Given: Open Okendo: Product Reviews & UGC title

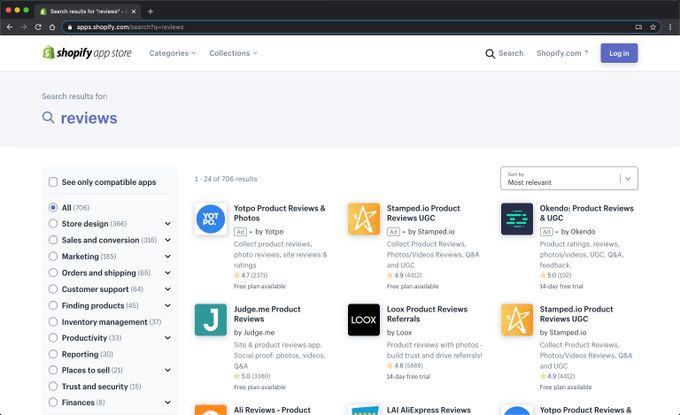Looking at the screenshot, I should point(586,213).
